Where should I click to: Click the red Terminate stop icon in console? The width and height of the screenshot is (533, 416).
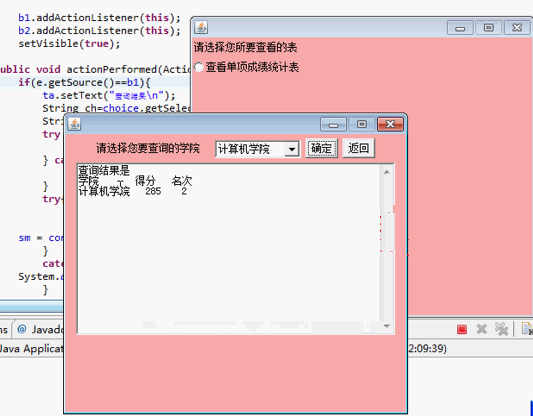462,329
